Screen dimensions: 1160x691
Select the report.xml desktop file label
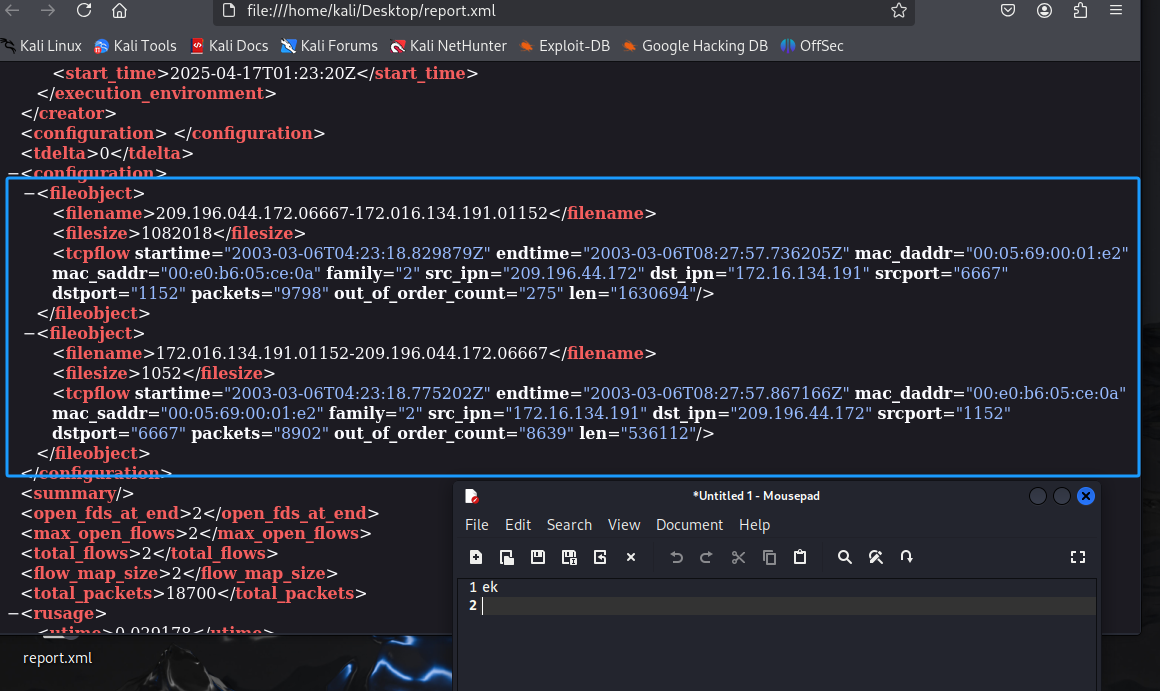[58, 658]
